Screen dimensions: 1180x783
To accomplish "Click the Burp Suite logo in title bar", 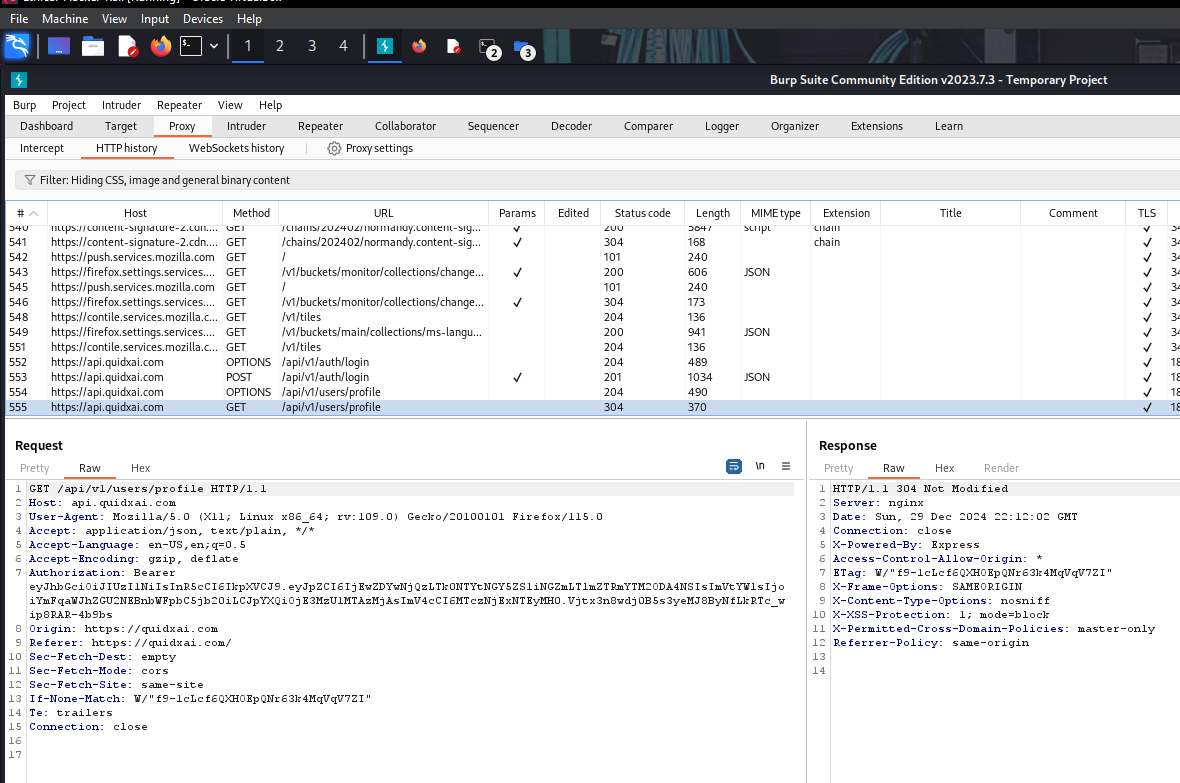I will [19, 80].
